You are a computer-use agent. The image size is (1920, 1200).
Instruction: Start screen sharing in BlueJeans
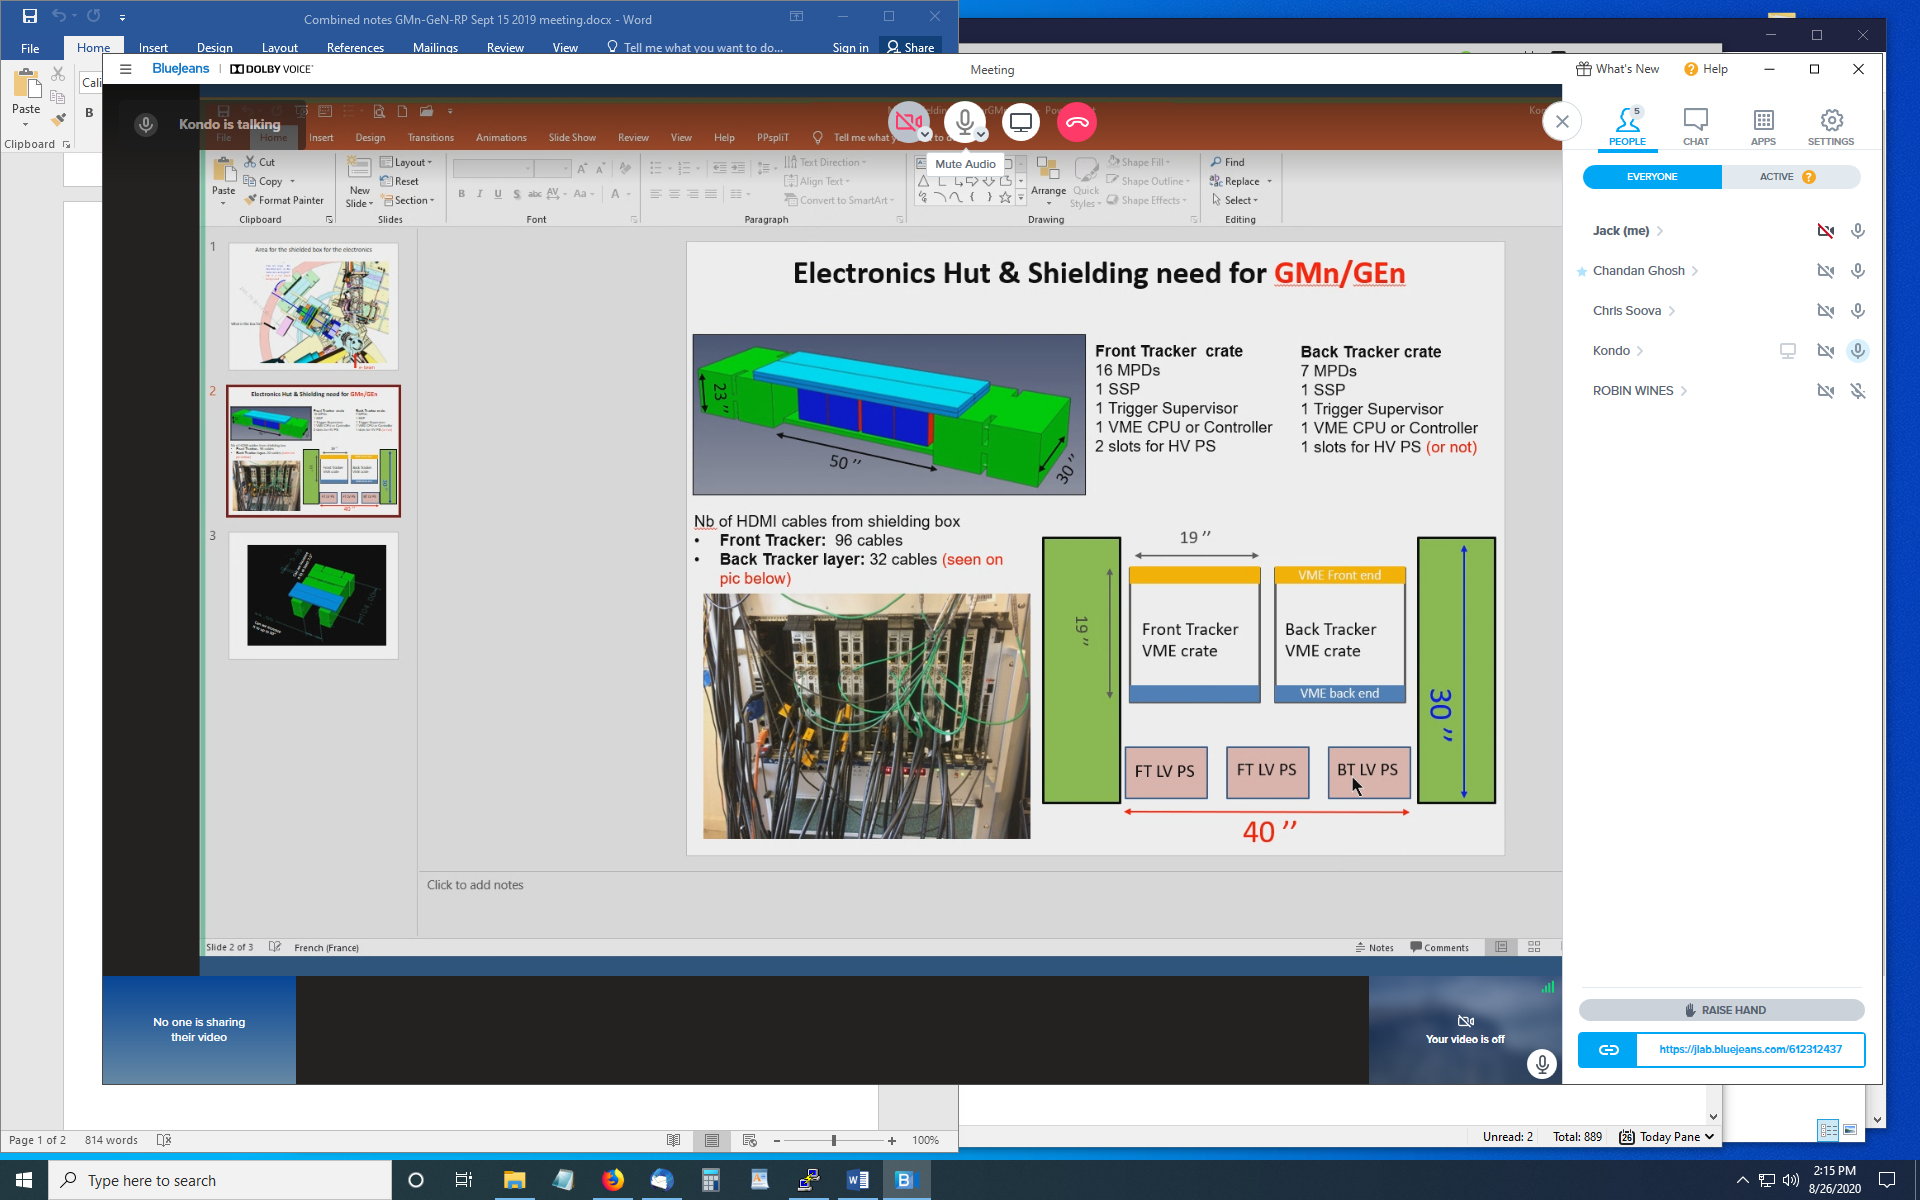[x=1020, y=122]
